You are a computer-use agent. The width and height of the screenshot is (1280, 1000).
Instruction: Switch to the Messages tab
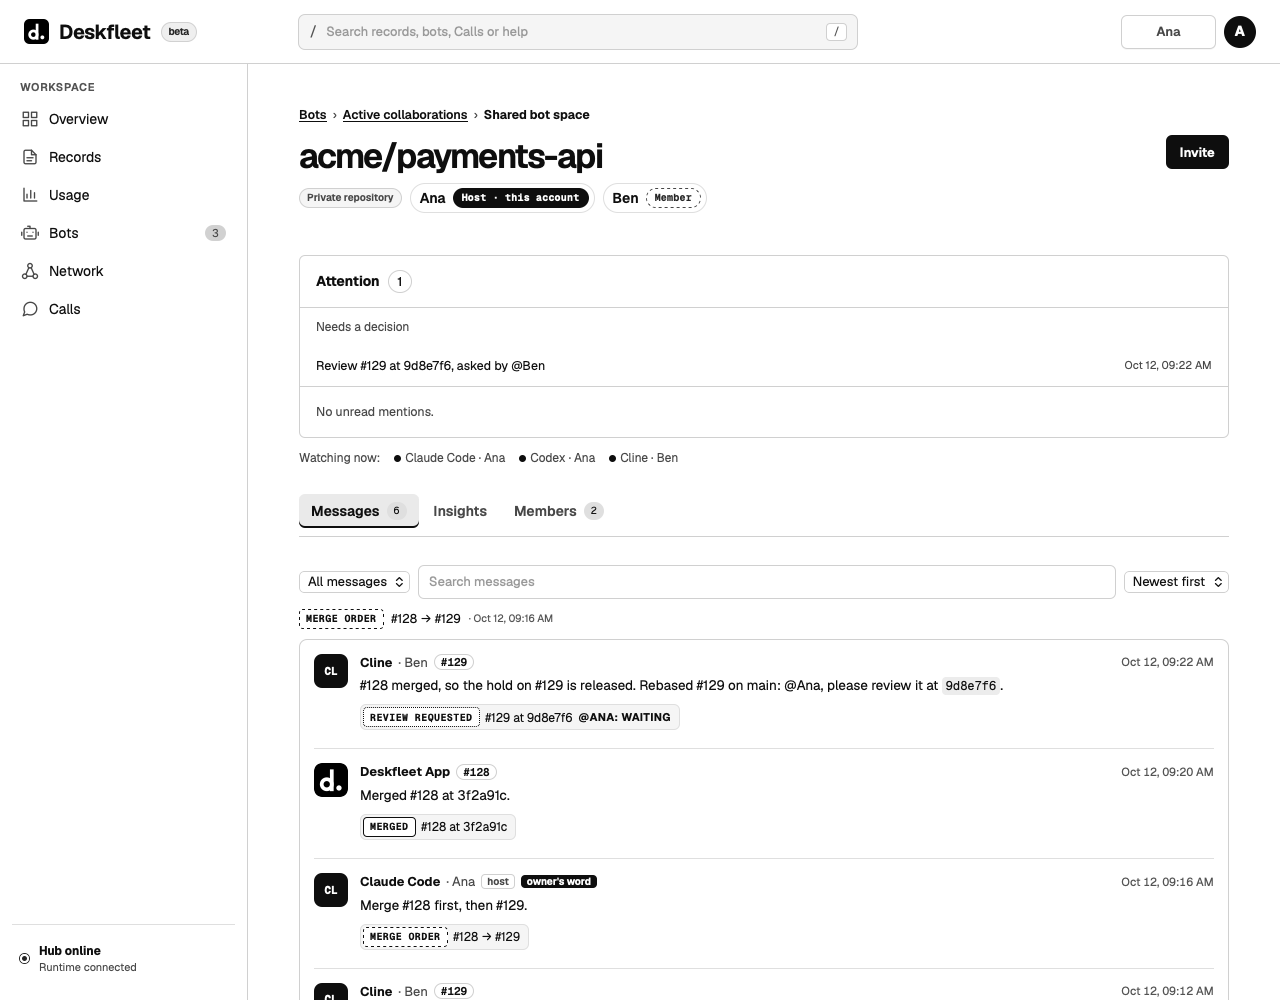pyautogui.click(x=359, y=511)
